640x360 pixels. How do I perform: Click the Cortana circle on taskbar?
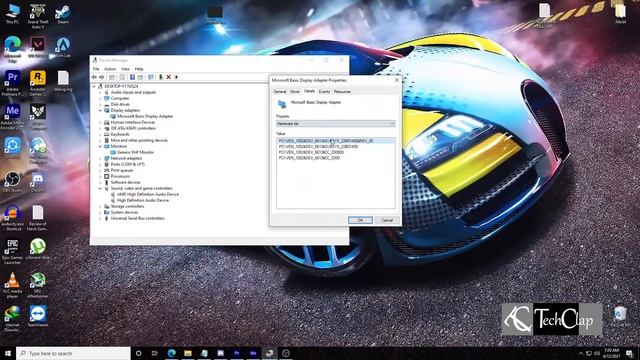click(x=138, y=353)
